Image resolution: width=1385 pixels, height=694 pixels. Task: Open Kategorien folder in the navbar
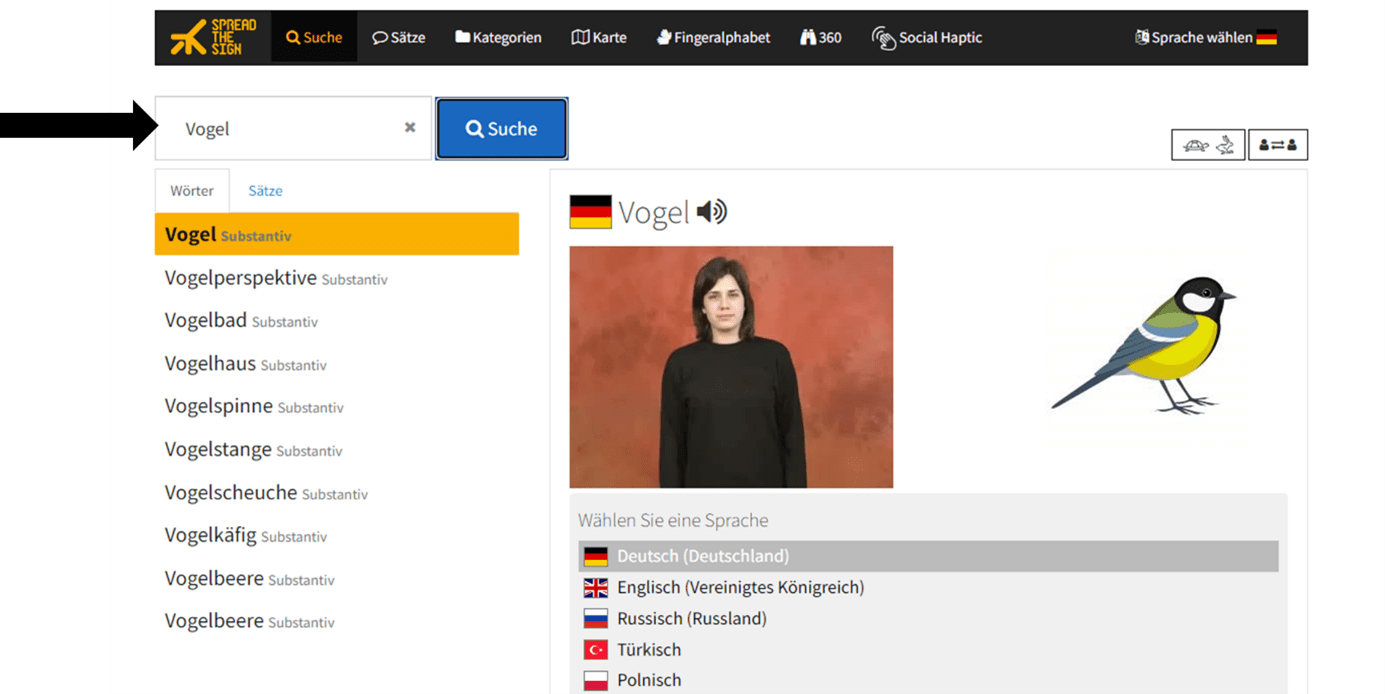pyautogui.click(x=498, y=38)
